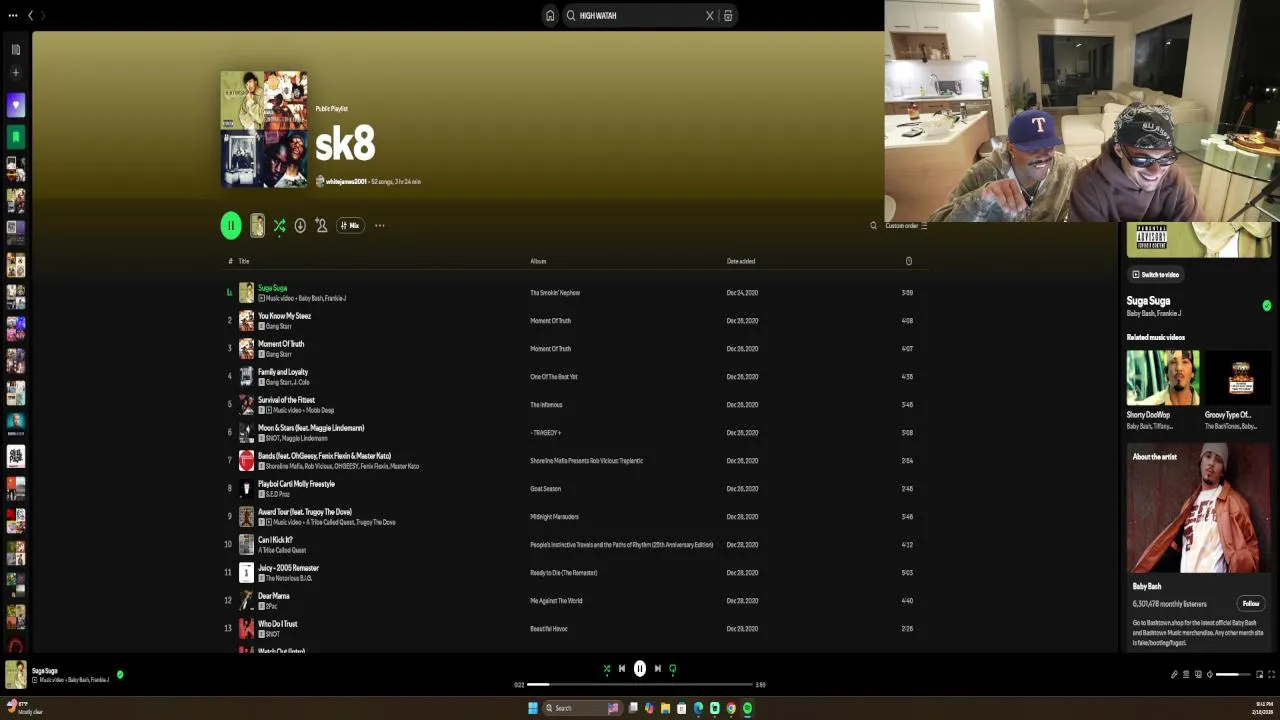Invite collaborators to the playlist
Image resolution: width=1280 pixels, height=720 pixels.
click(x=321, y=225)
